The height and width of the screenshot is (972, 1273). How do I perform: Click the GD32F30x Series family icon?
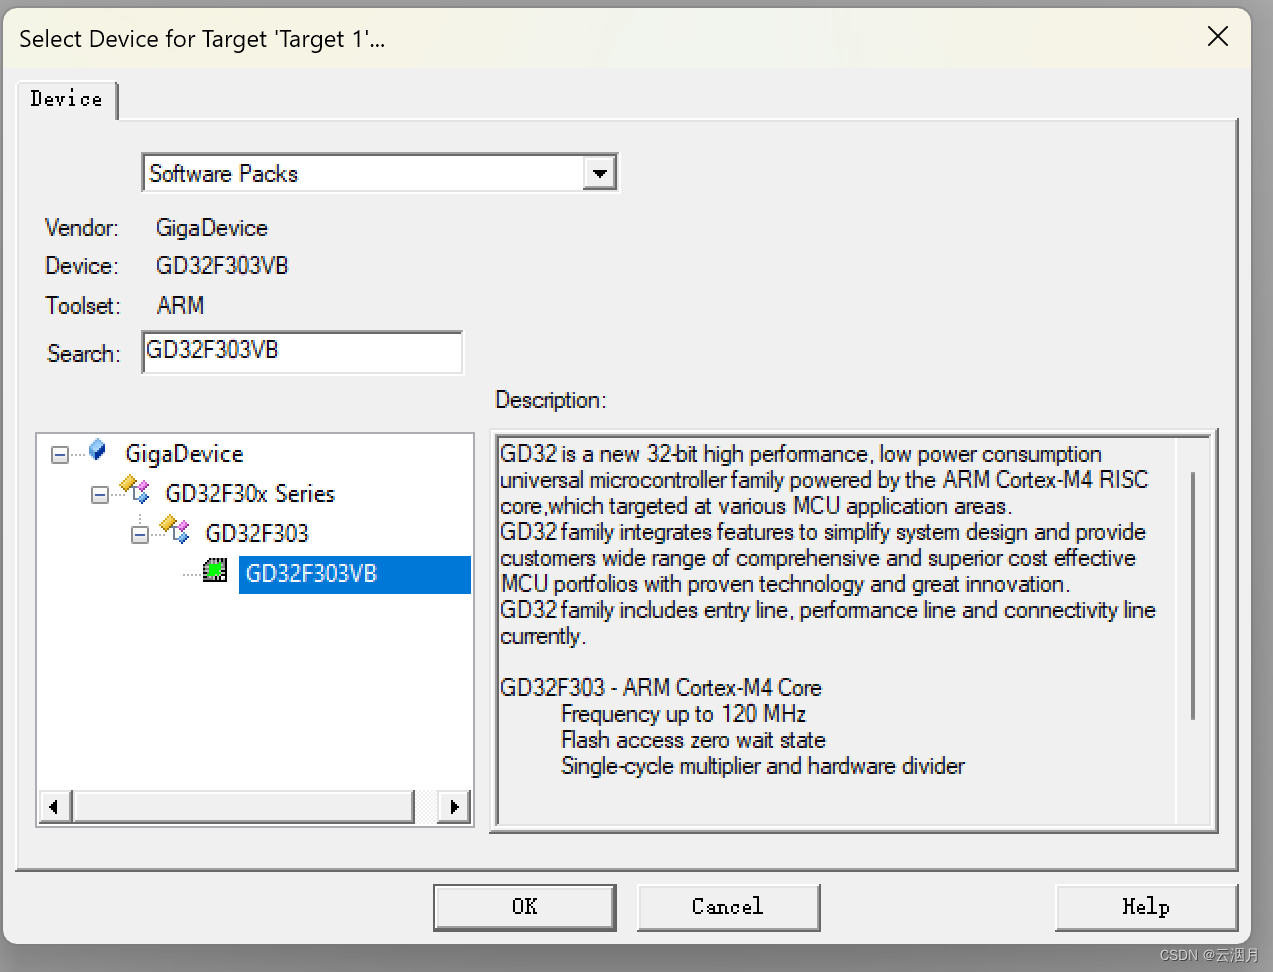[135, 490]
